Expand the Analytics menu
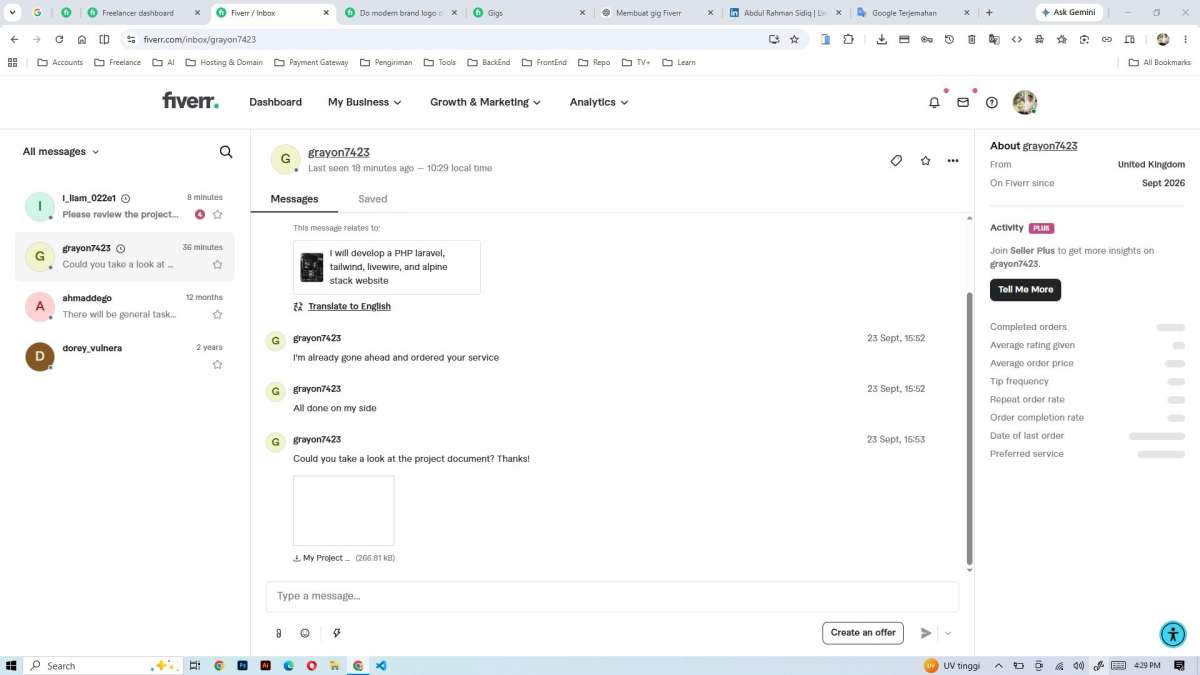Image resolution: width=1200 pixels, height=675 pixels. point(599,102)
